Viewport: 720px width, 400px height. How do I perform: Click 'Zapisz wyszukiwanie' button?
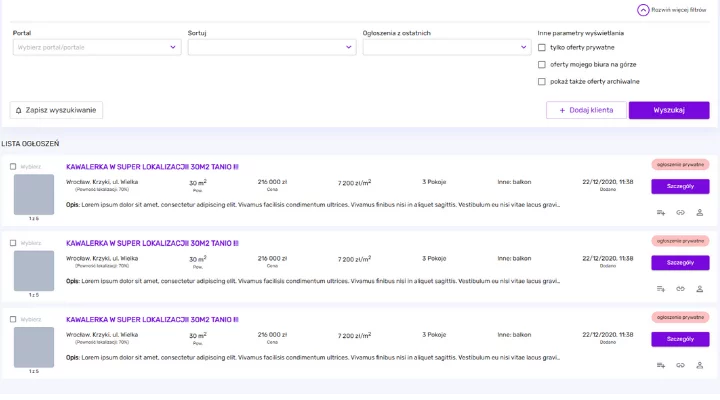tap(55, 110)
